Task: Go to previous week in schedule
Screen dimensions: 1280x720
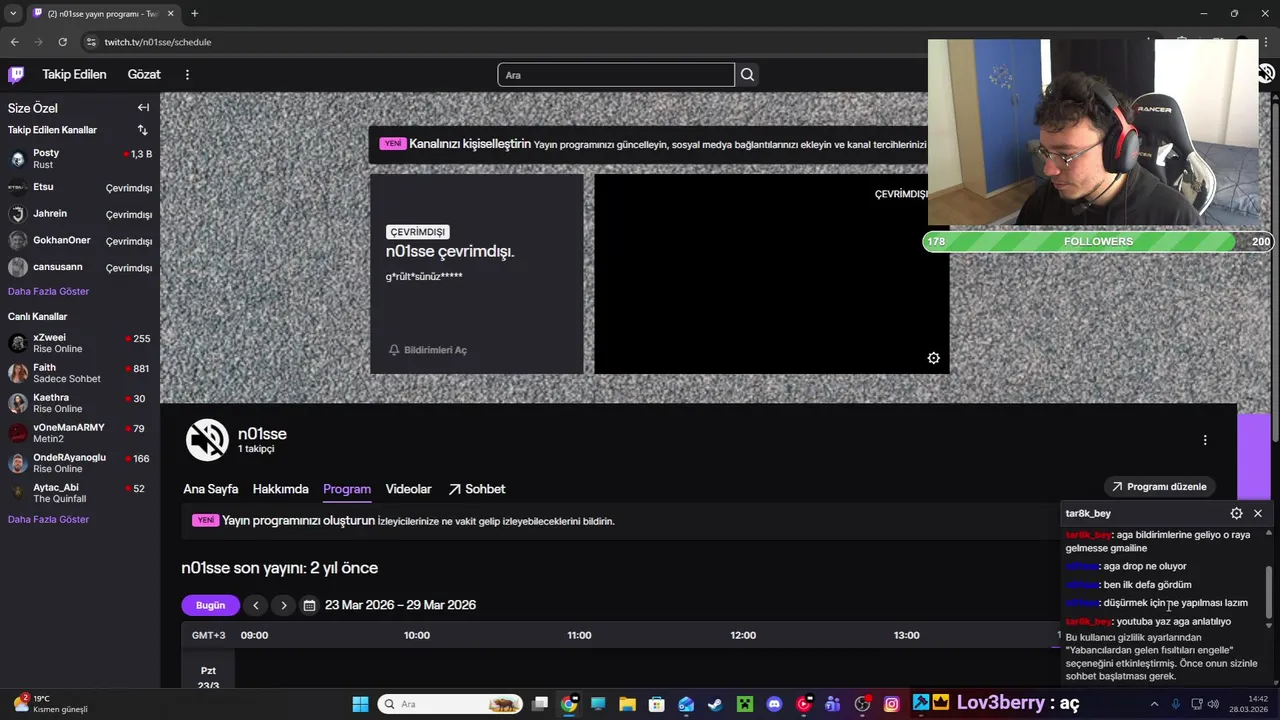Action: [256, 605]
